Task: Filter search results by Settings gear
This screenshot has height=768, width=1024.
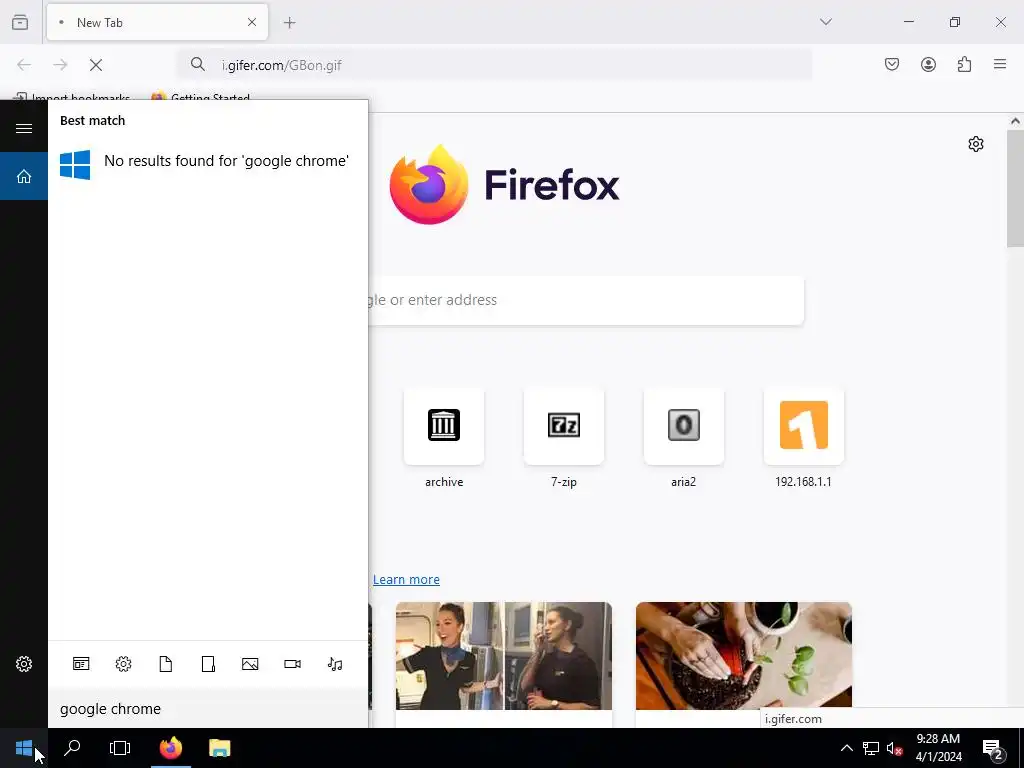Action: coord(123,664)
